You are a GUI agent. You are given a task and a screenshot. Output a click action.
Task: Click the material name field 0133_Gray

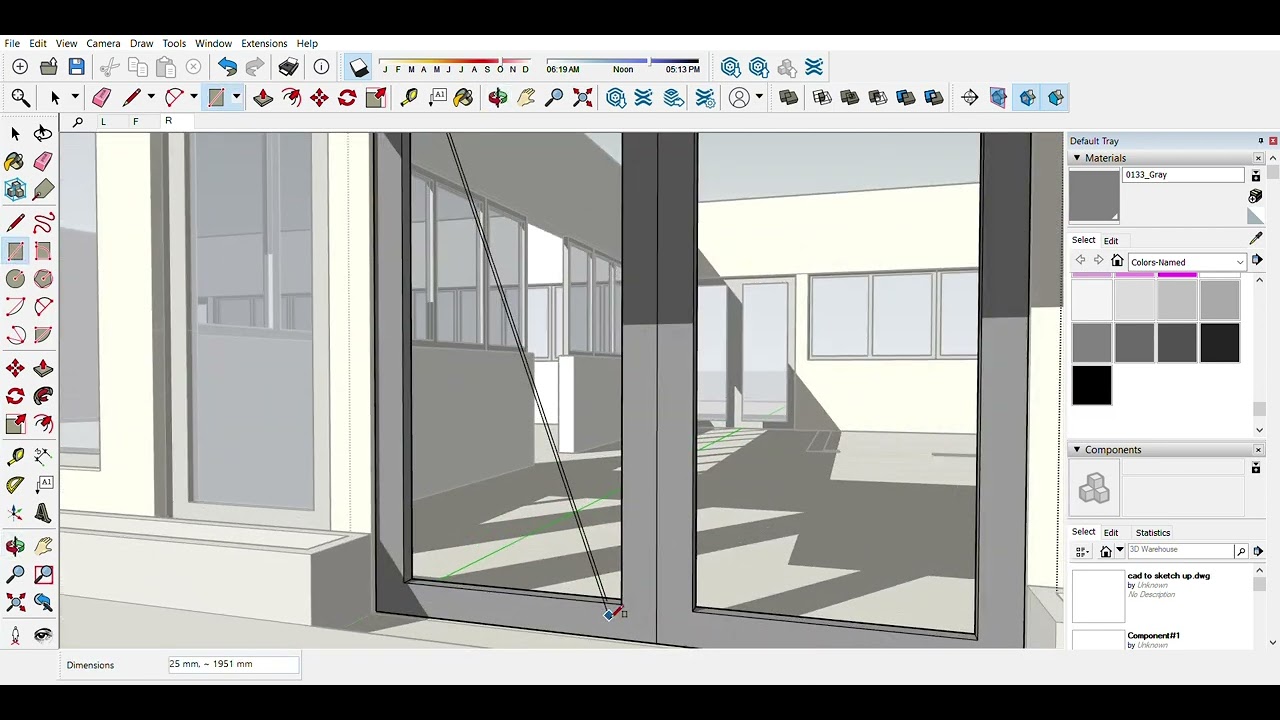click(x=1183, y=175)
